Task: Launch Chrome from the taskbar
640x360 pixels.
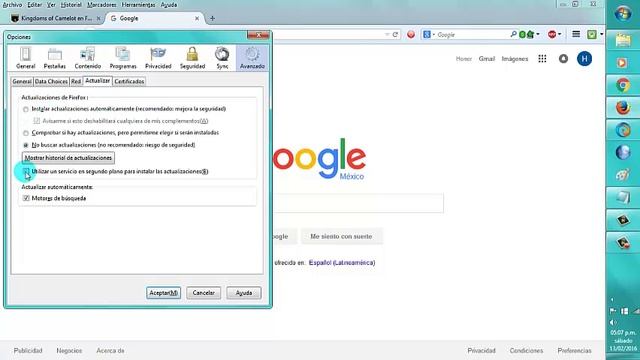Action: click(x=623, y=85)
